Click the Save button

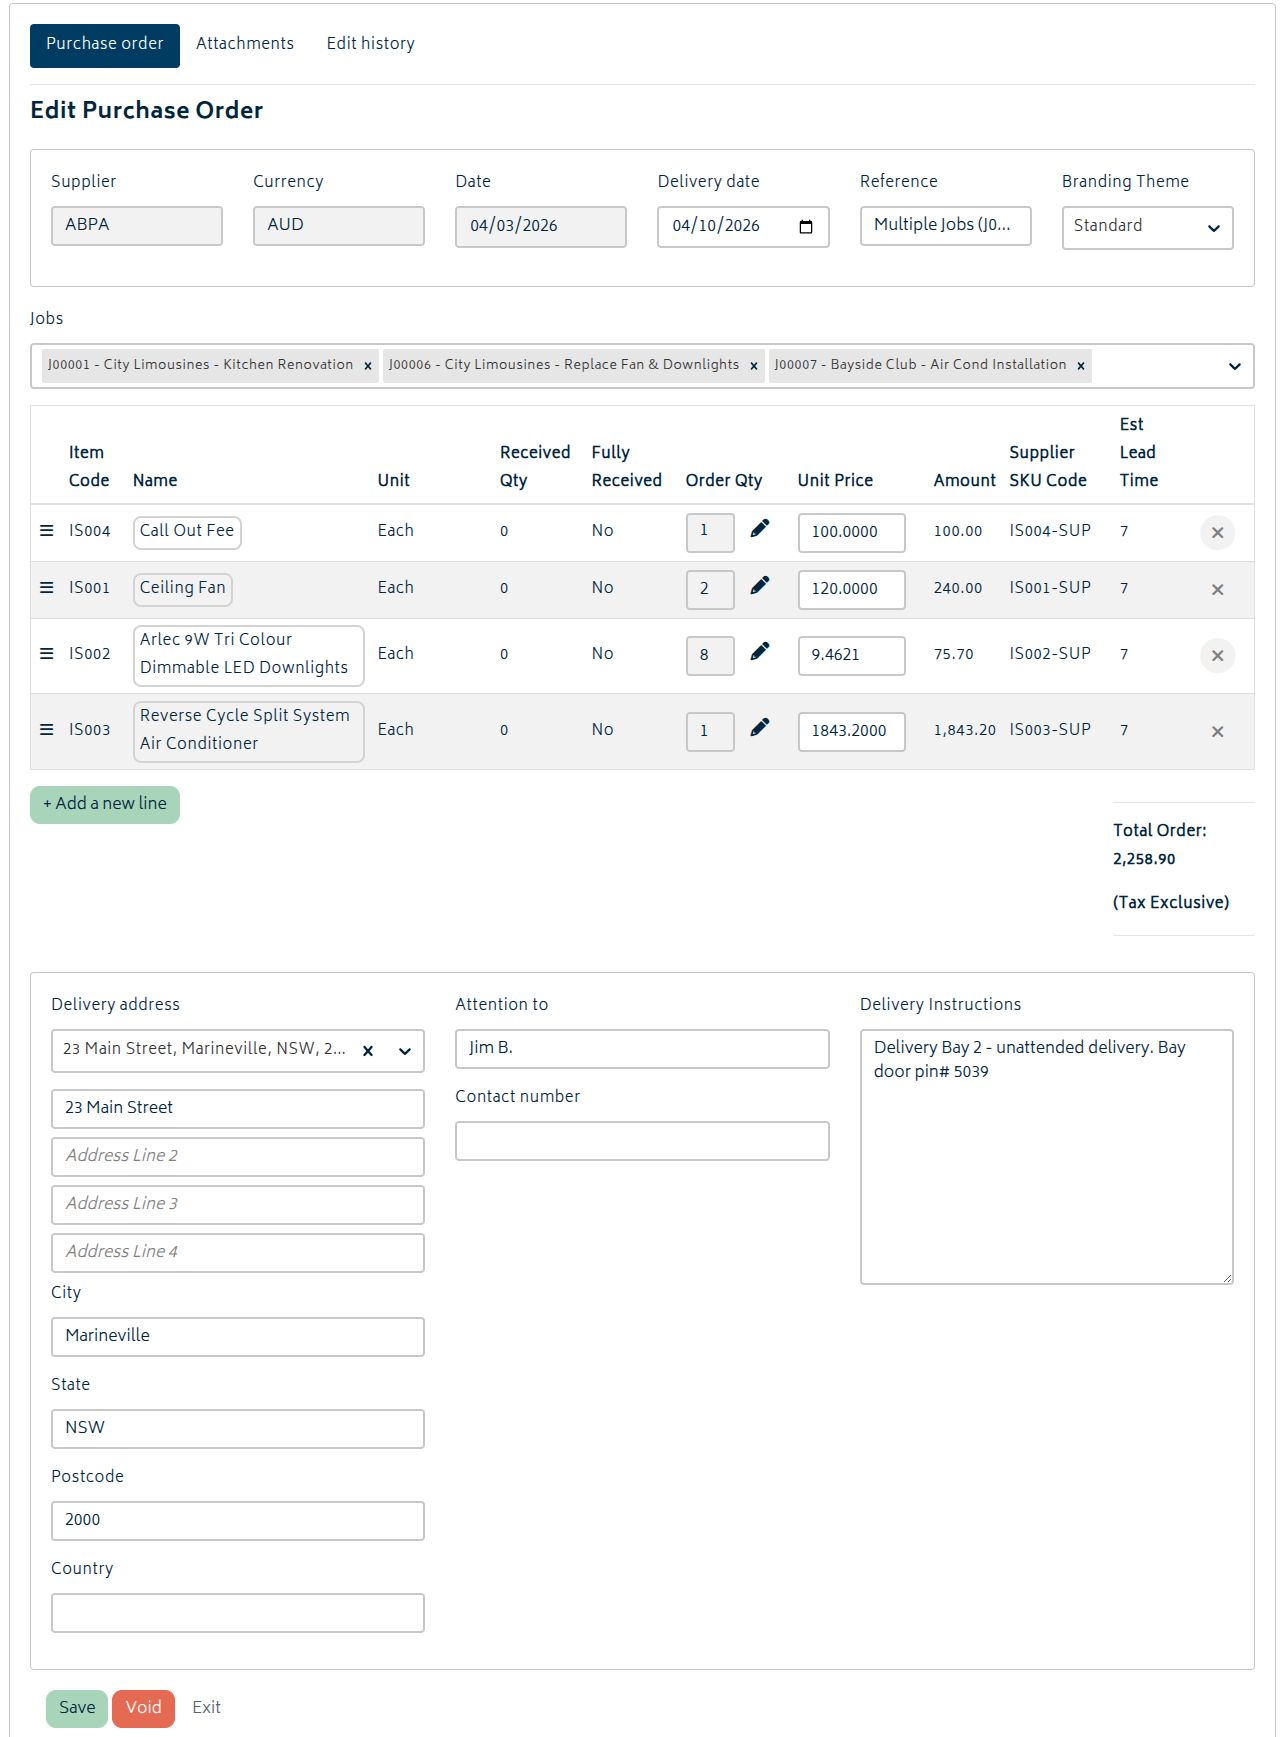point(77,1708)
